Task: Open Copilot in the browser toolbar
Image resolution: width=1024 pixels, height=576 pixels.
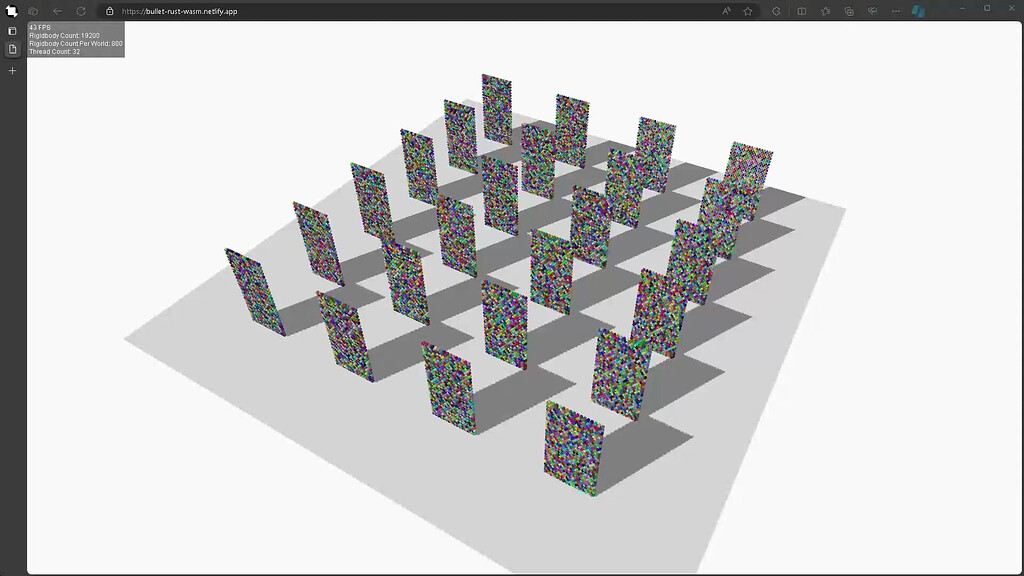Action: [x=917, y=11]
